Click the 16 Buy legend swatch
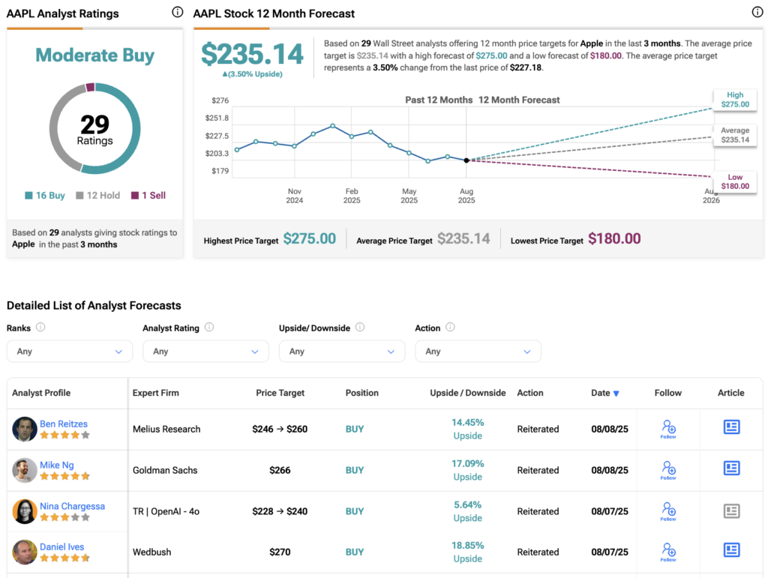 [29, 195]
